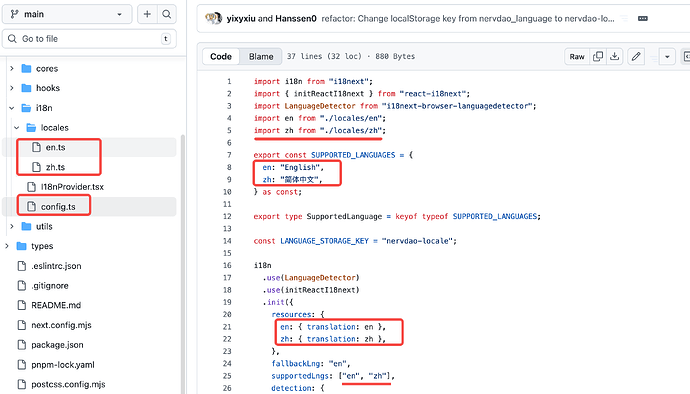Open the main branch selector dropdown
The width and height of the screenshot is (690, 394).
pyautogui.click(x=67, y=14)
